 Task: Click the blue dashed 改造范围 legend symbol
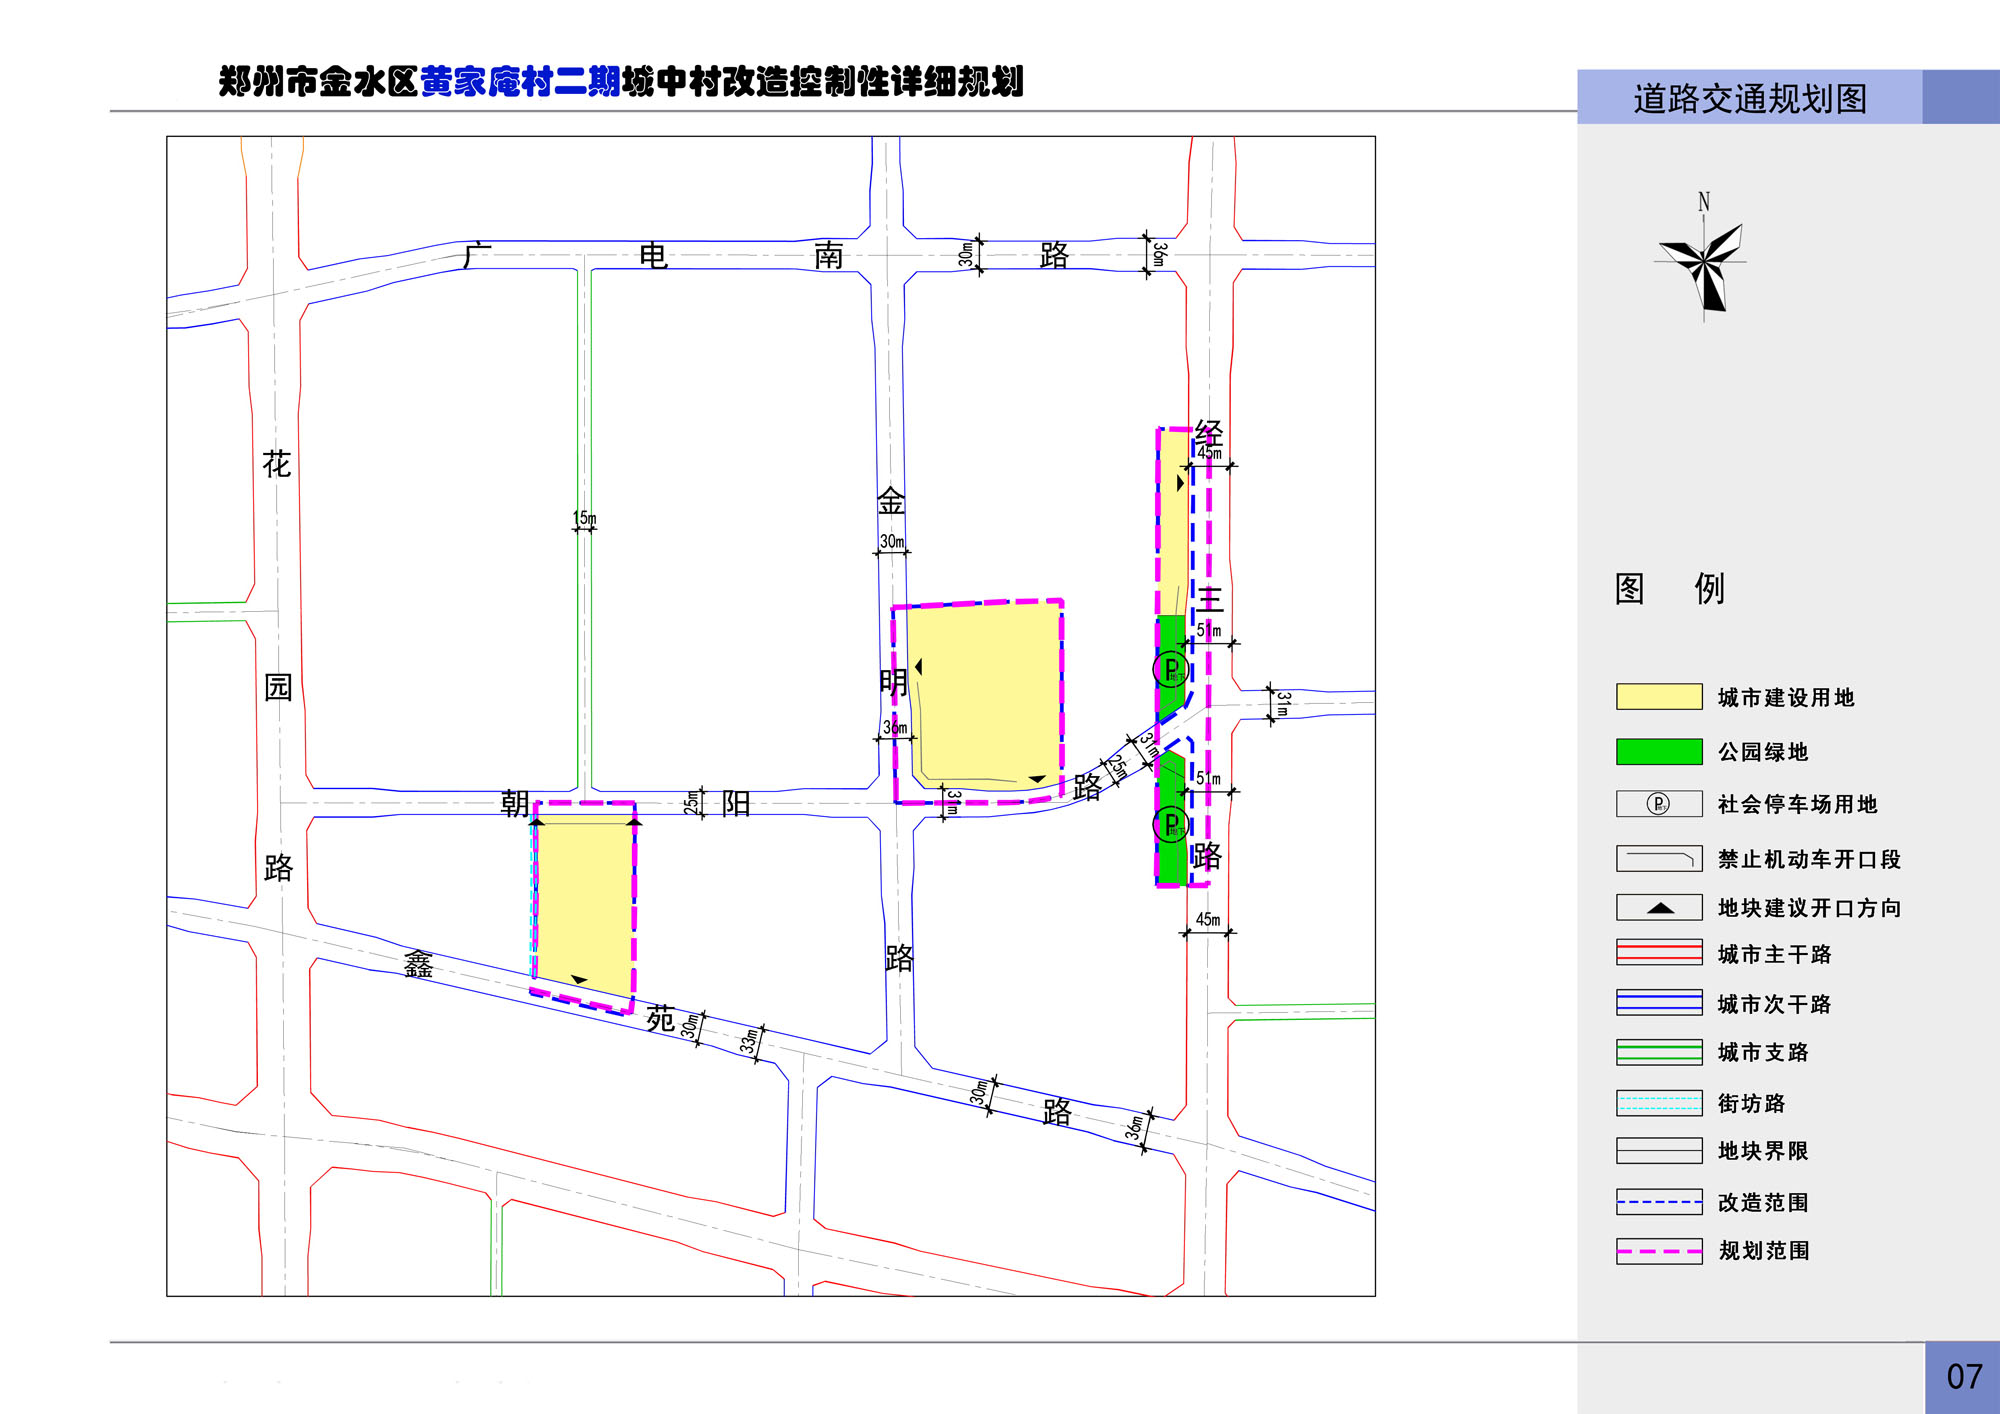[1659, 1202]
